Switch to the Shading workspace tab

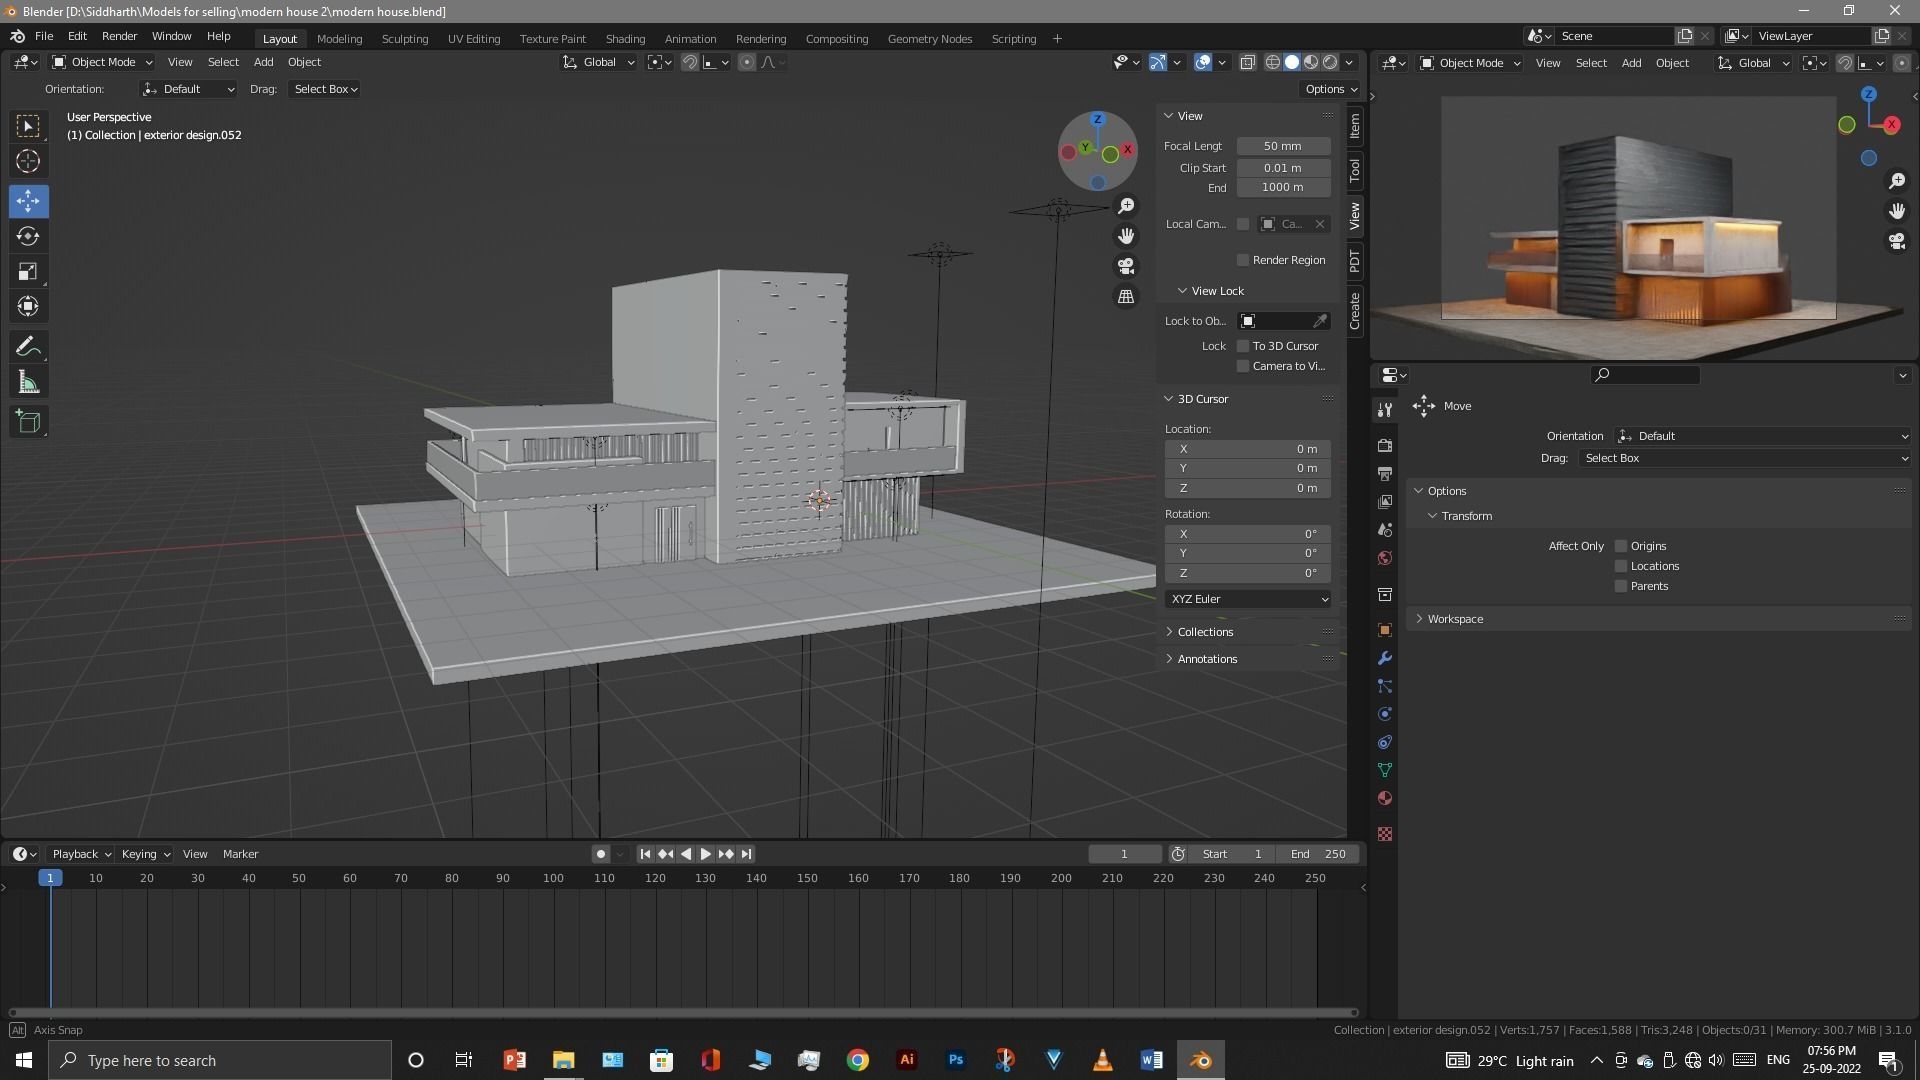click(625, 39)
